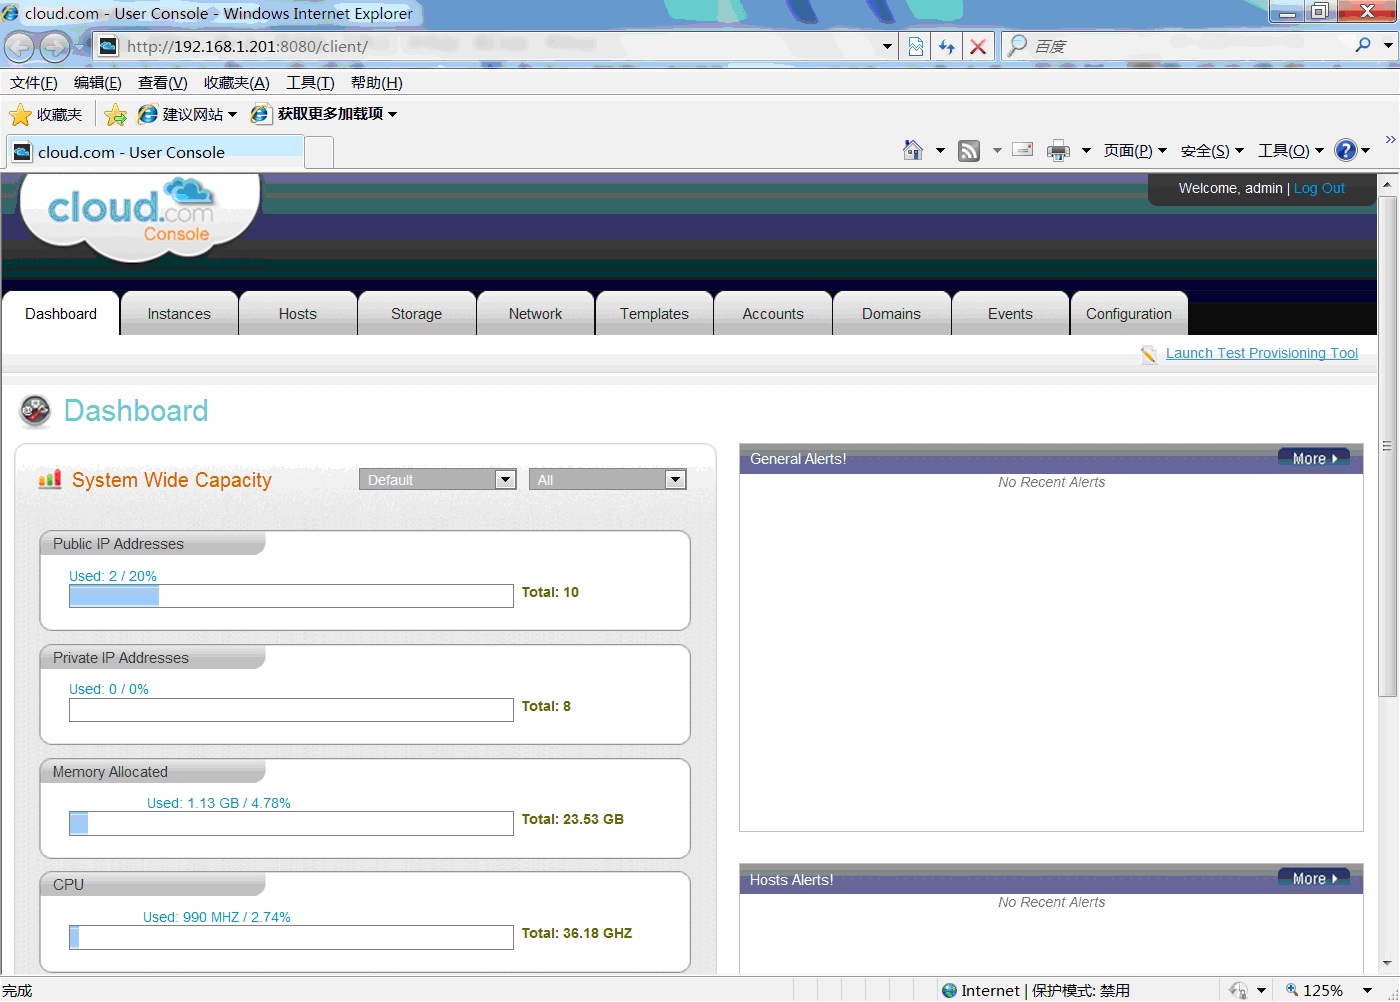Click the RSS feeds icon
1400x1002 pixels.
coord(969,151)
